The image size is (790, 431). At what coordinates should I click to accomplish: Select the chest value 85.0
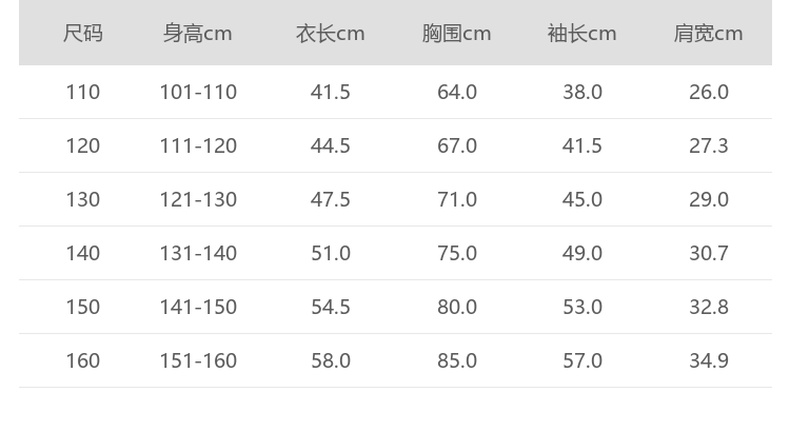tap(457, 360)
